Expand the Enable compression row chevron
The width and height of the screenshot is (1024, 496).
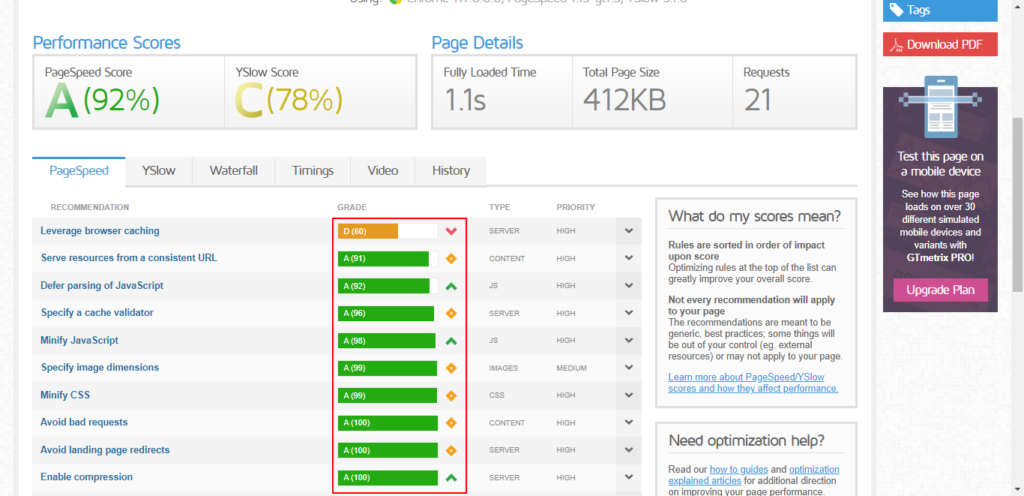point(628,477)
